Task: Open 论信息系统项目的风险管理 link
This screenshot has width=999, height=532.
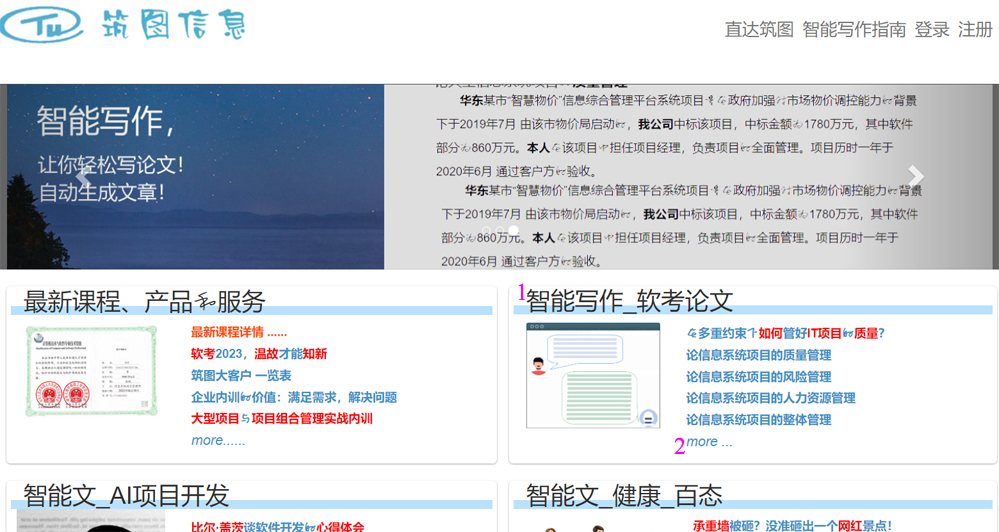Action: [x=759, y=377]
